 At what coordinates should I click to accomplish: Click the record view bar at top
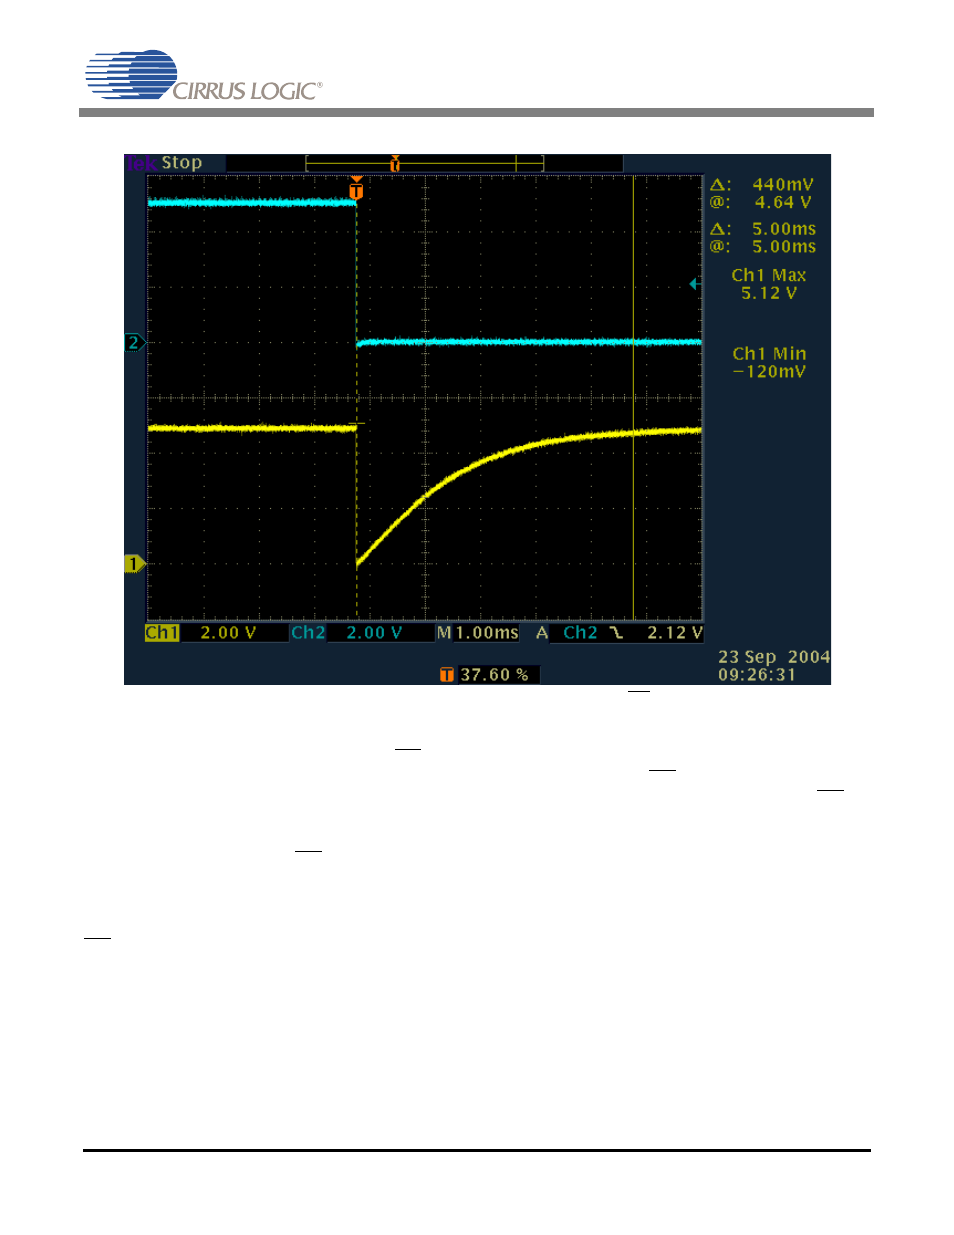424,163
